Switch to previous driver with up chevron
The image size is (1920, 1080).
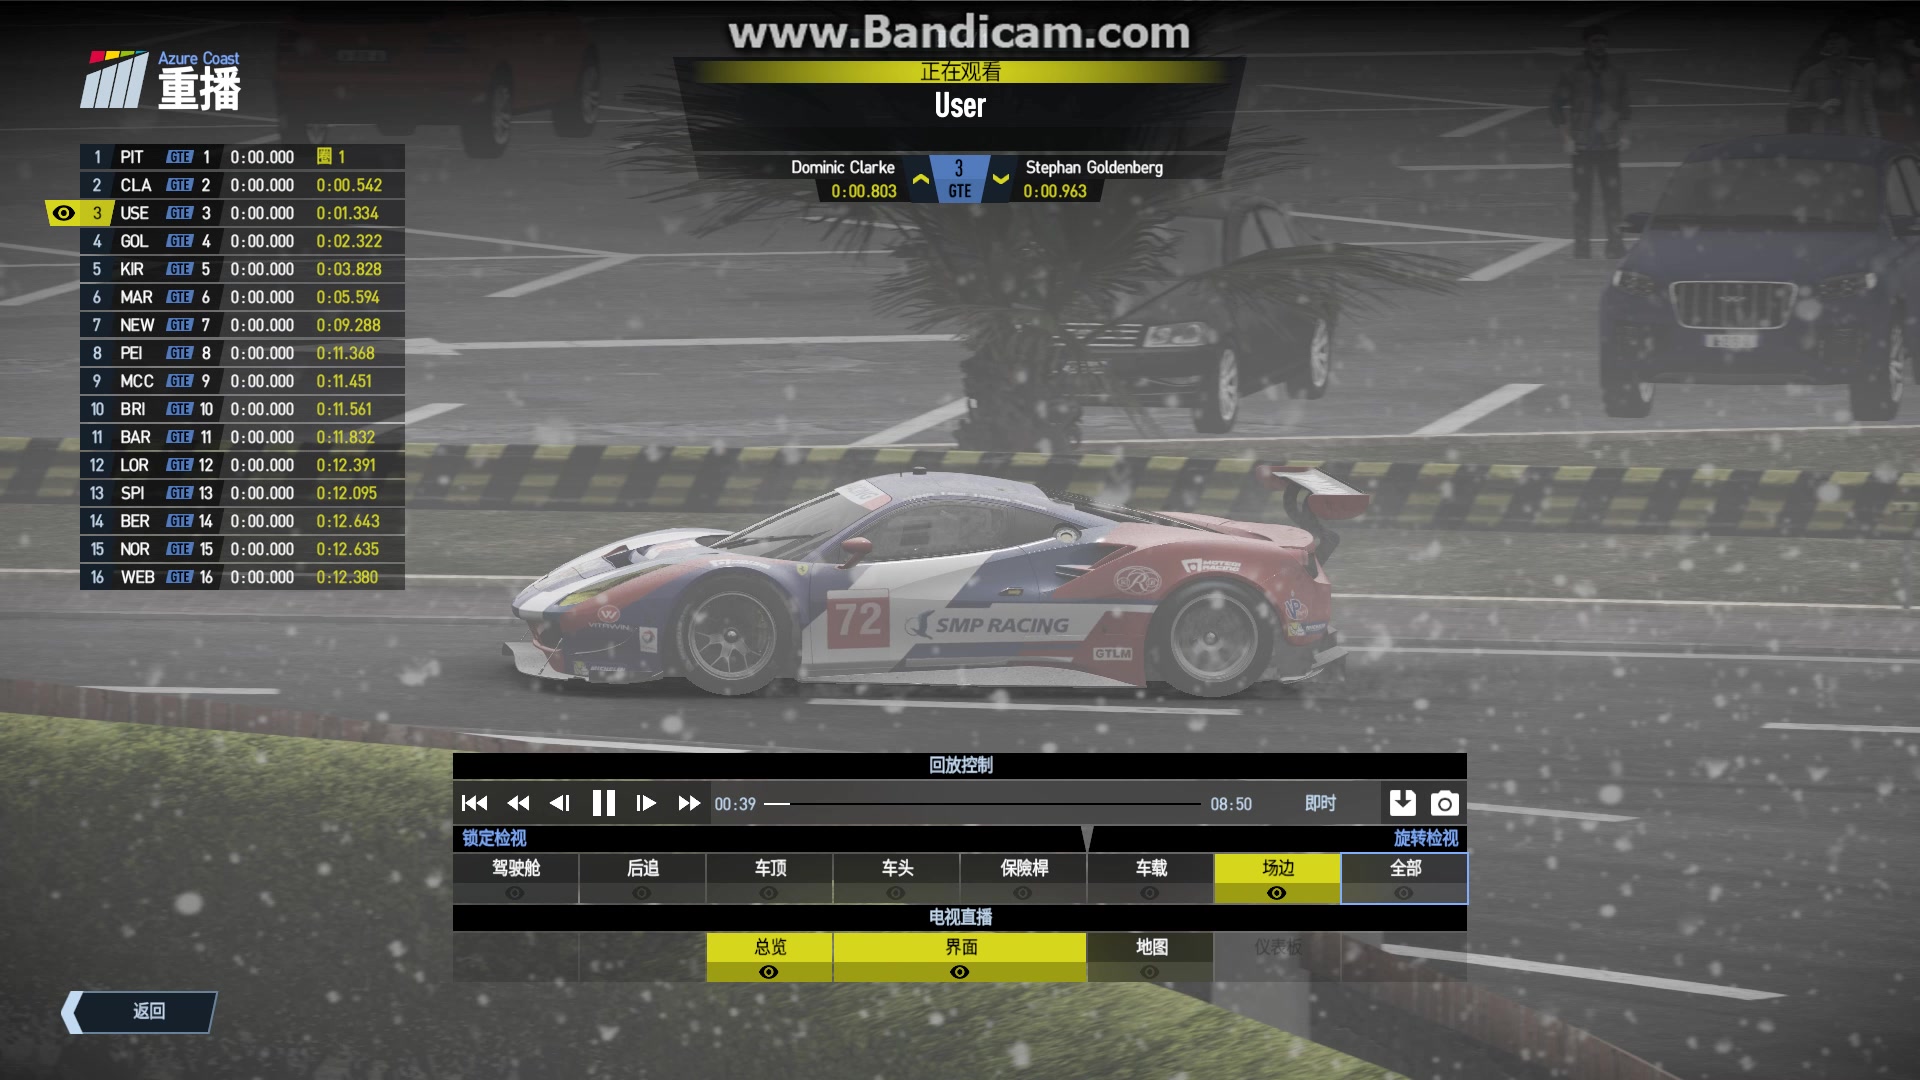pyautogui.click(x=921, y=180)
